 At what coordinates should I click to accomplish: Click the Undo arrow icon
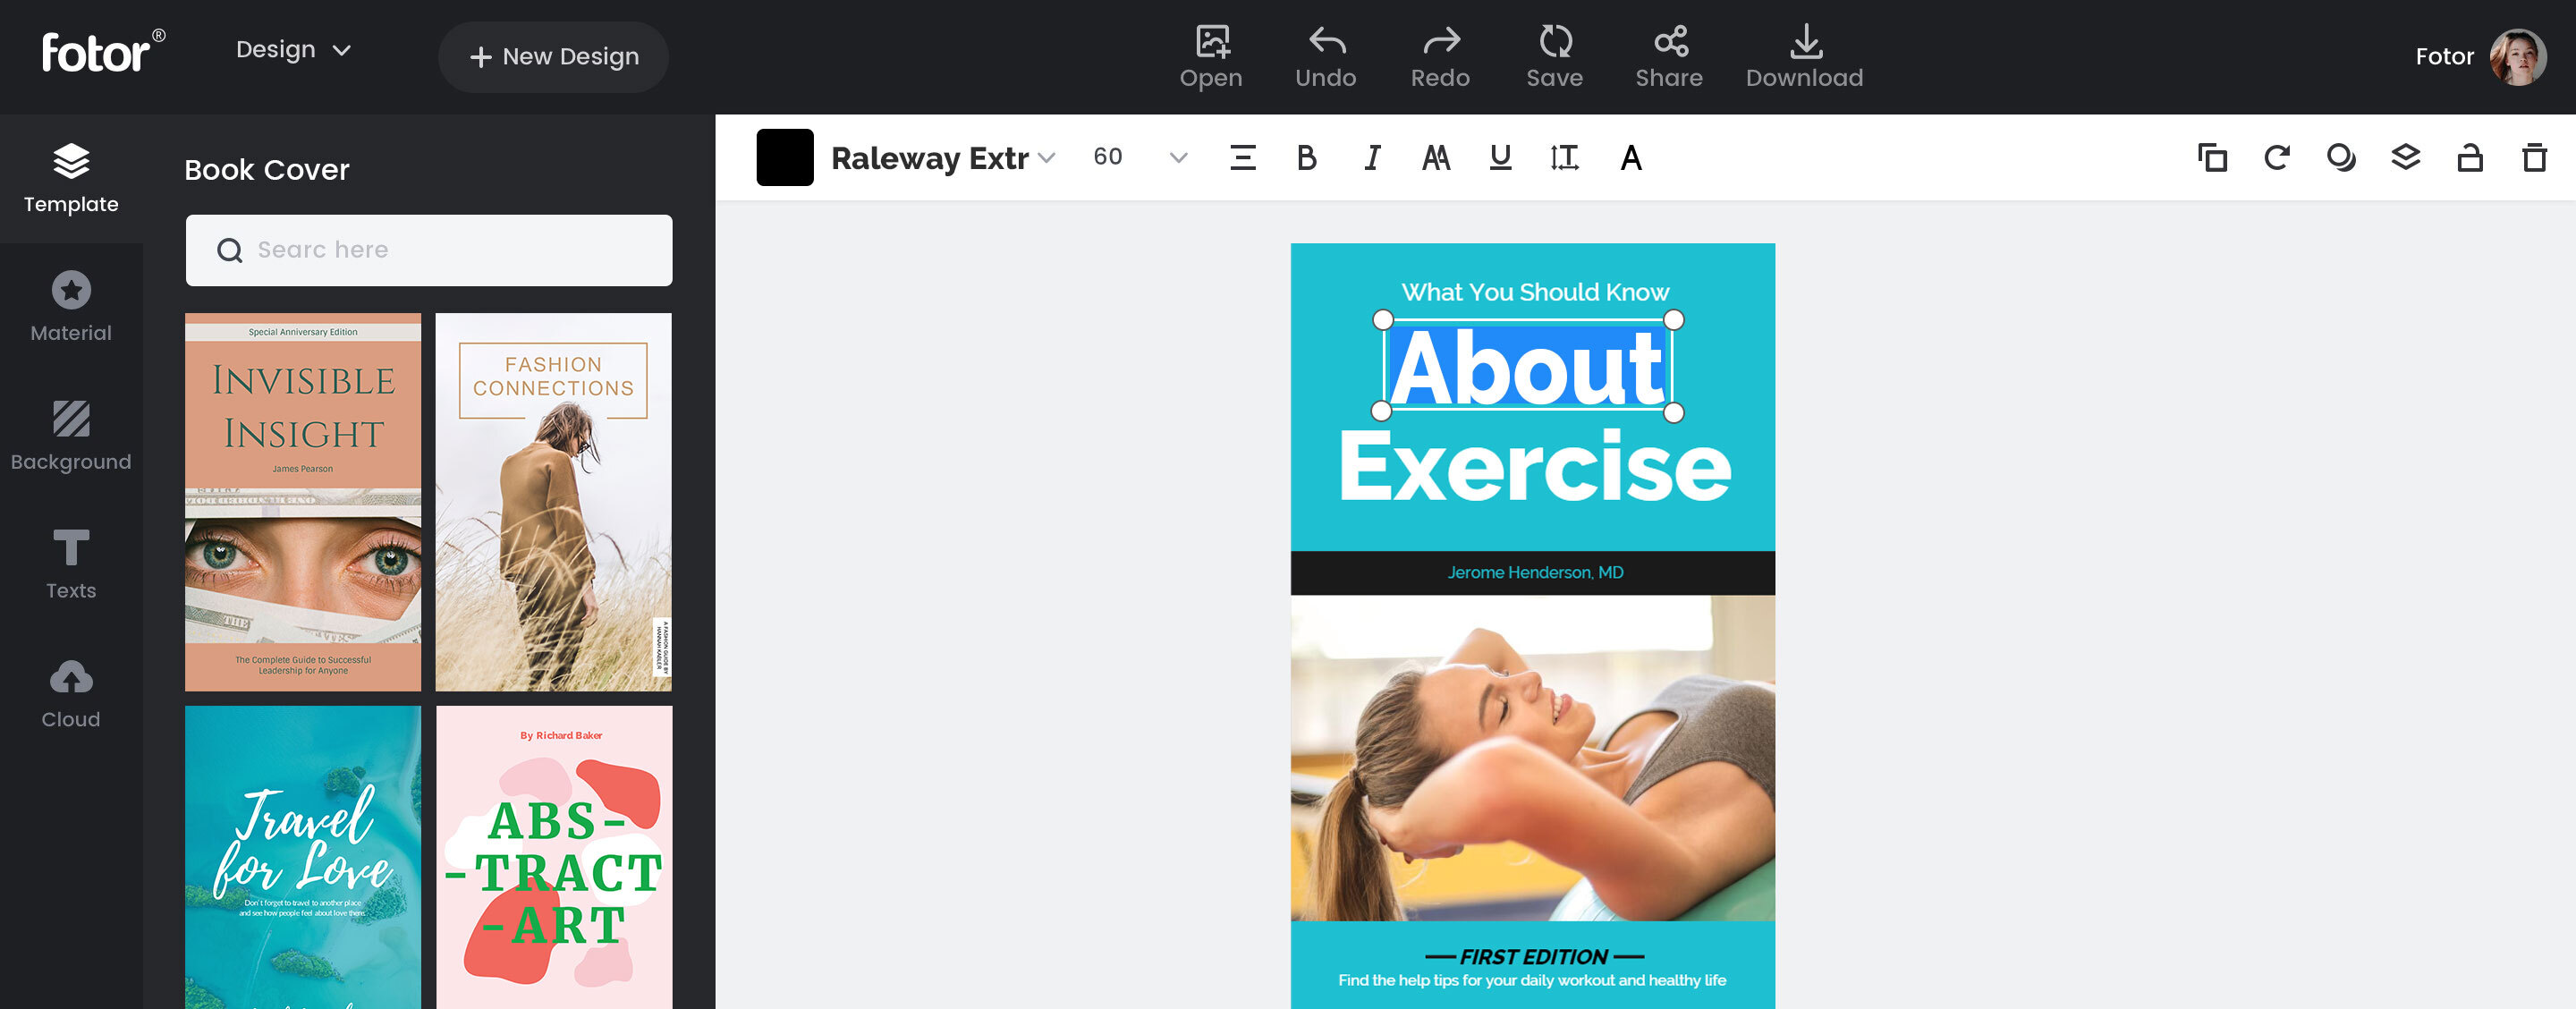[1326, 41]
